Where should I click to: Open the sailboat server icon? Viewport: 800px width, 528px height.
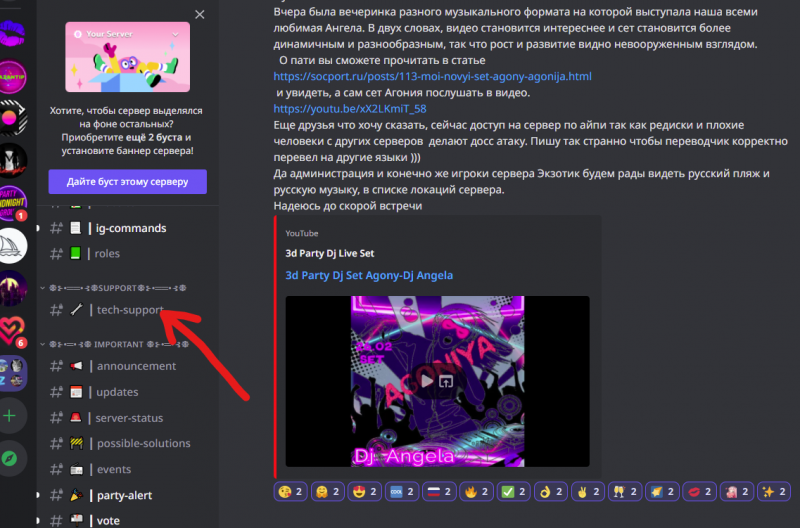(x=12, y=246)
